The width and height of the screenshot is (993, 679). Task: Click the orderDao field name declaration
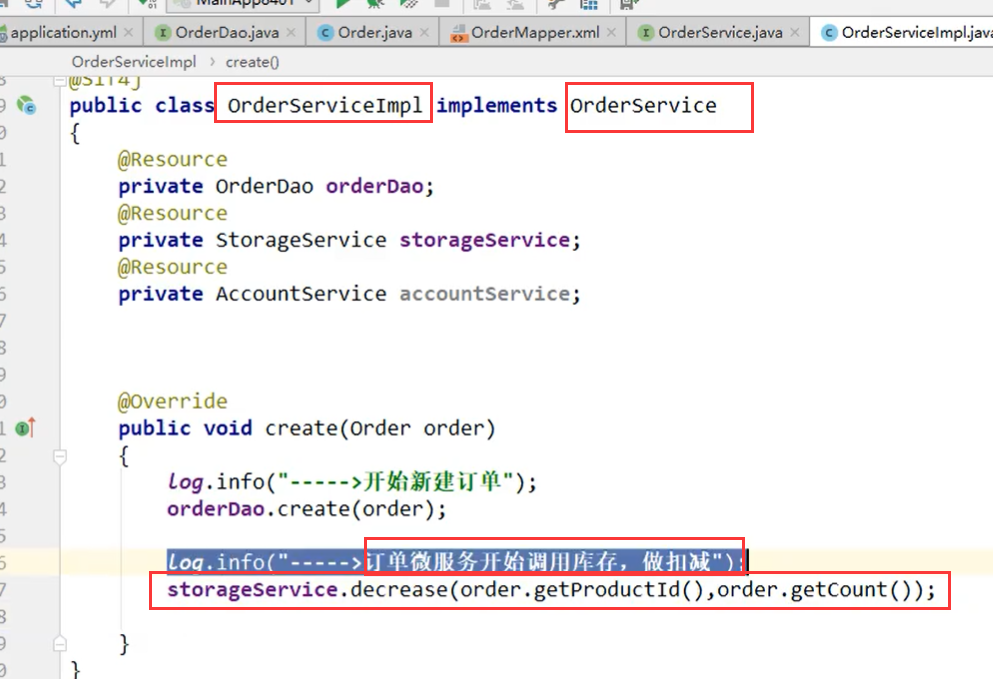[x=374, y=186]
